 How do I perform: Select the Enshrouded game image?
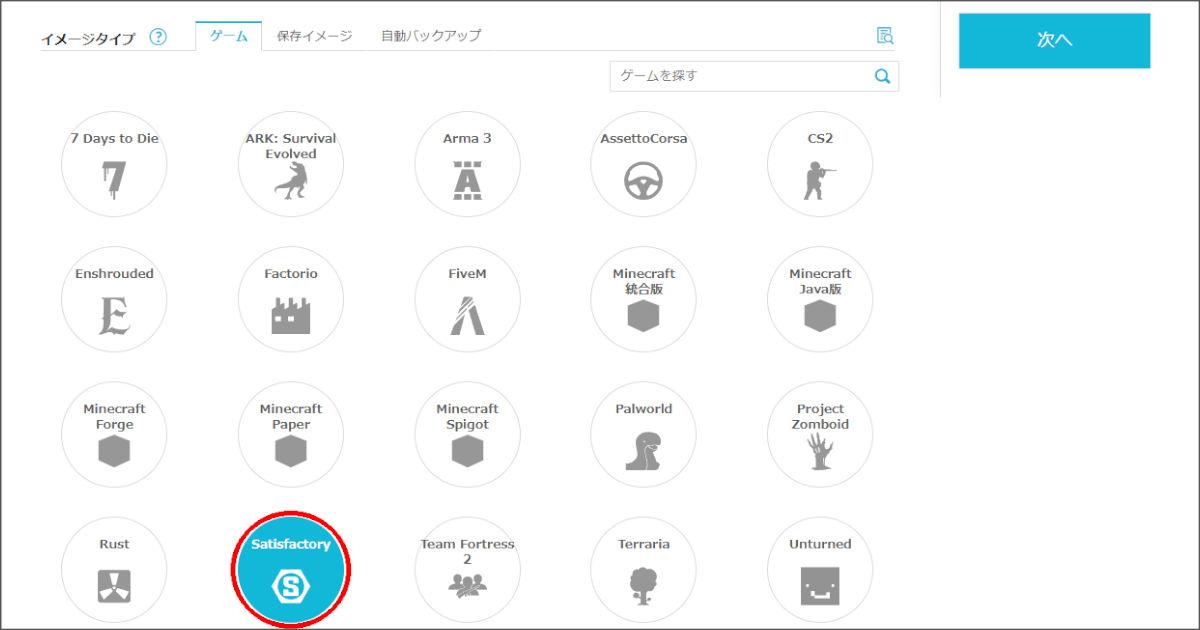(x=114, y=299)
